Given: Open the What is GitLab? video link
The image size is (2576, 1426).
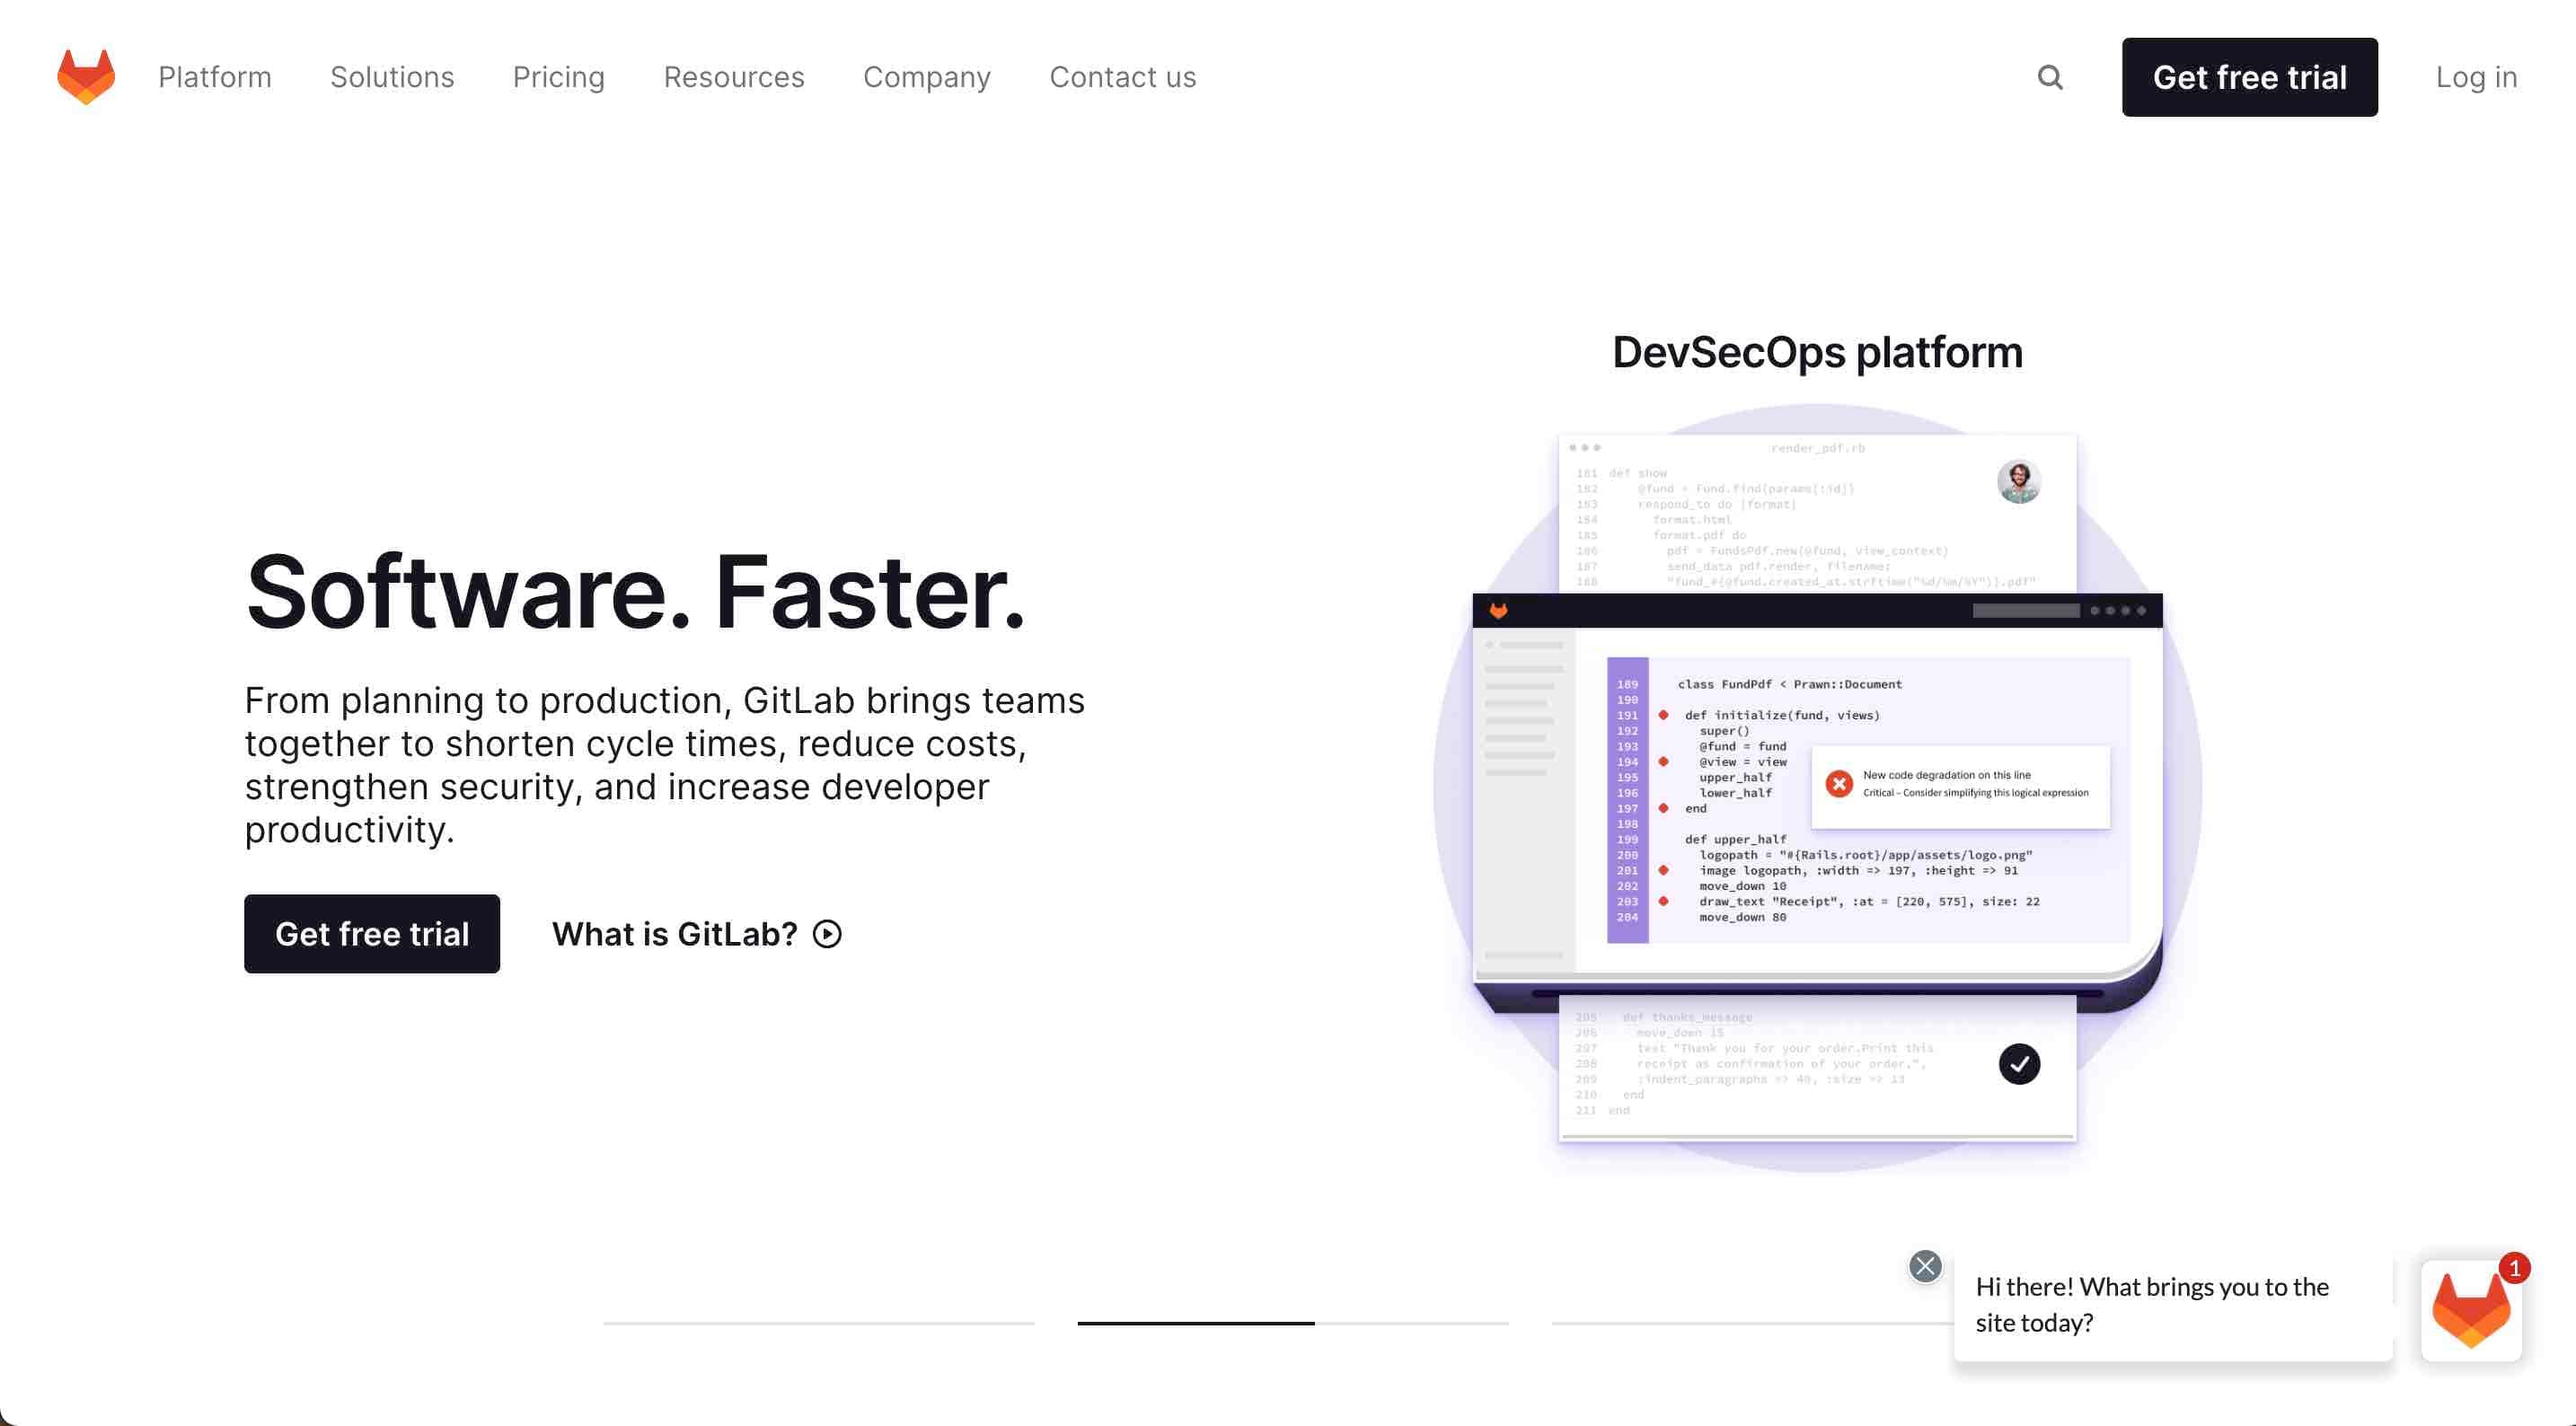Looking at the screenshot, I should pyautogui.click(x=697, y=934).
